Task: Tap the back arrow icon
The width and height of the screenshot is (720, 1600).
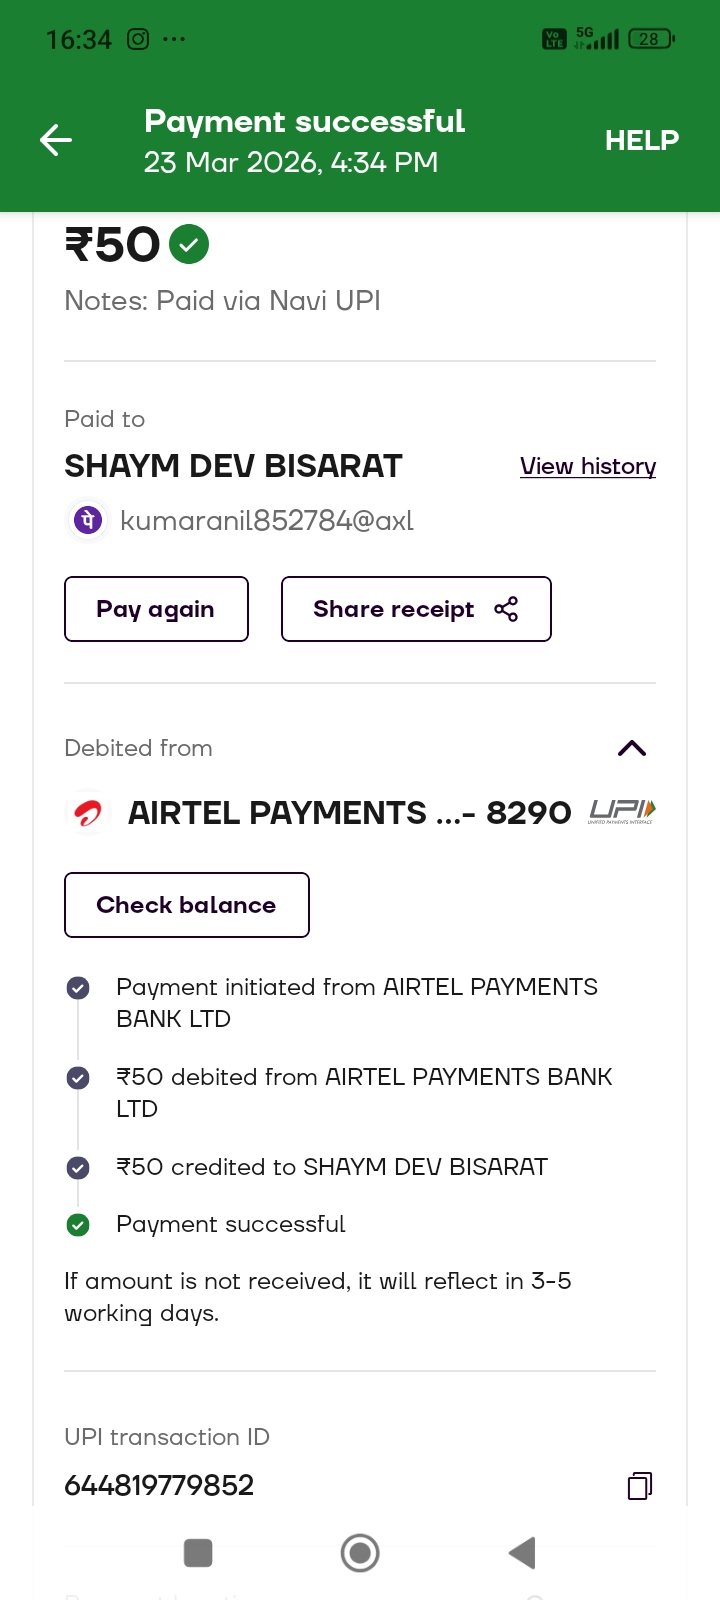Action: [x=56, y=140]
